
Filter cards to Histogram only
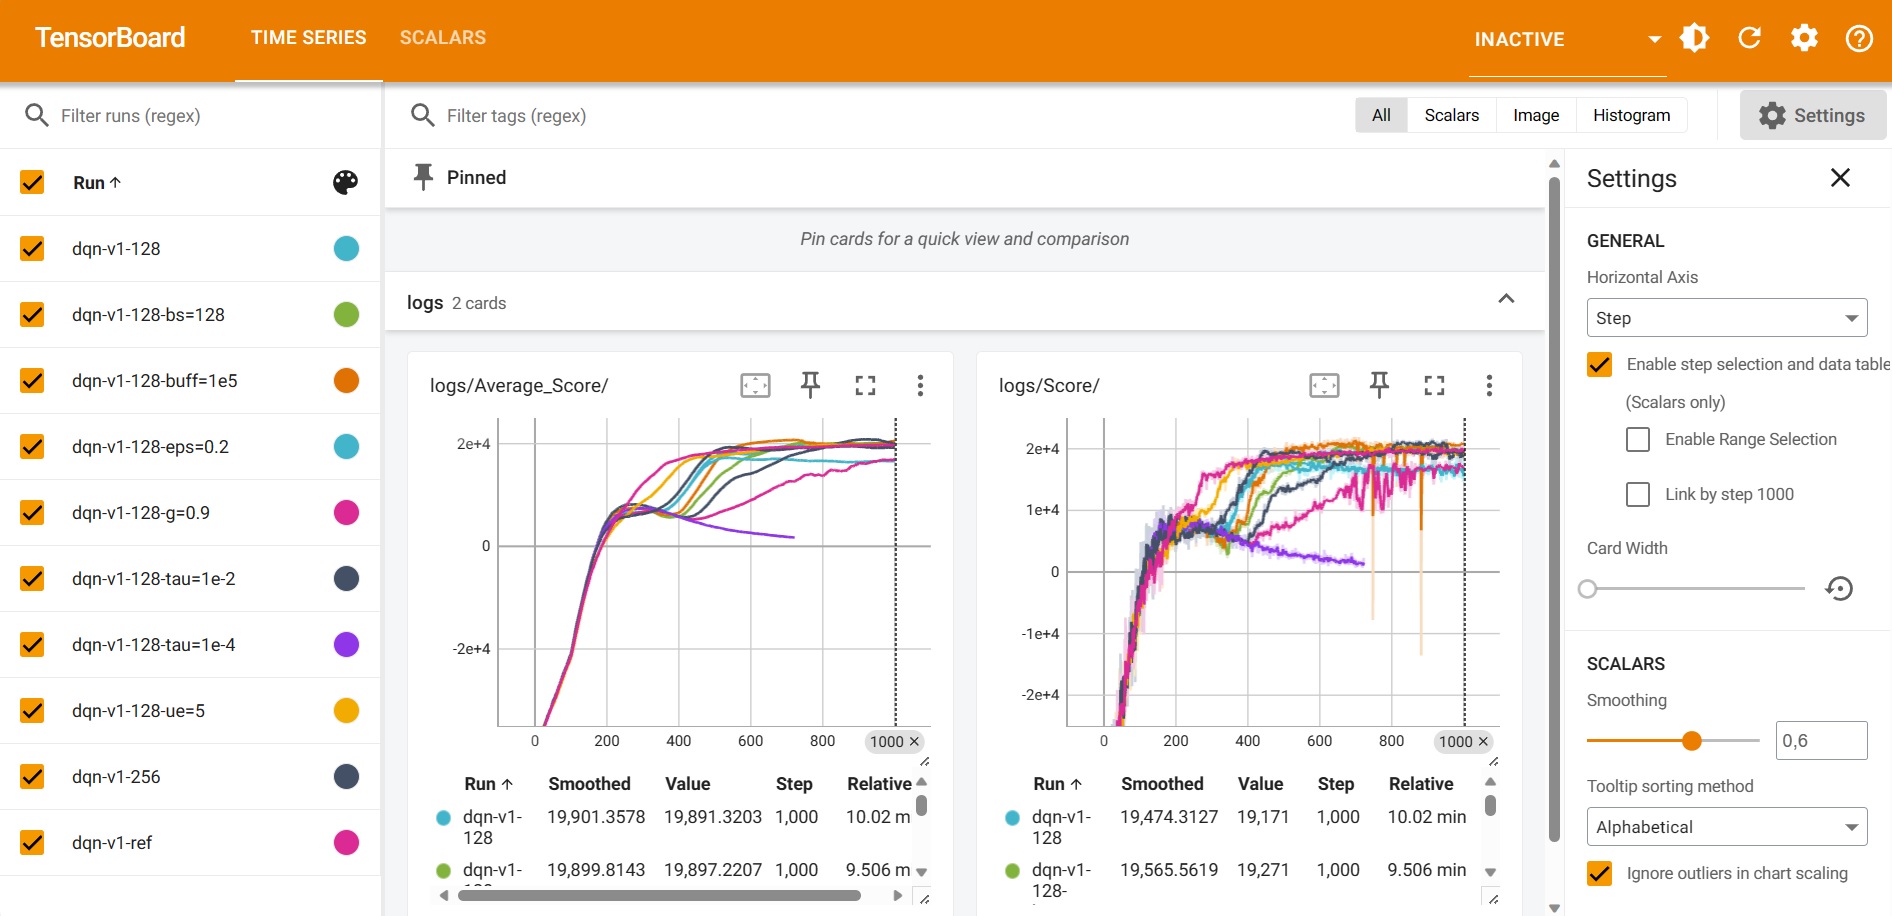tap(1631, 115)
